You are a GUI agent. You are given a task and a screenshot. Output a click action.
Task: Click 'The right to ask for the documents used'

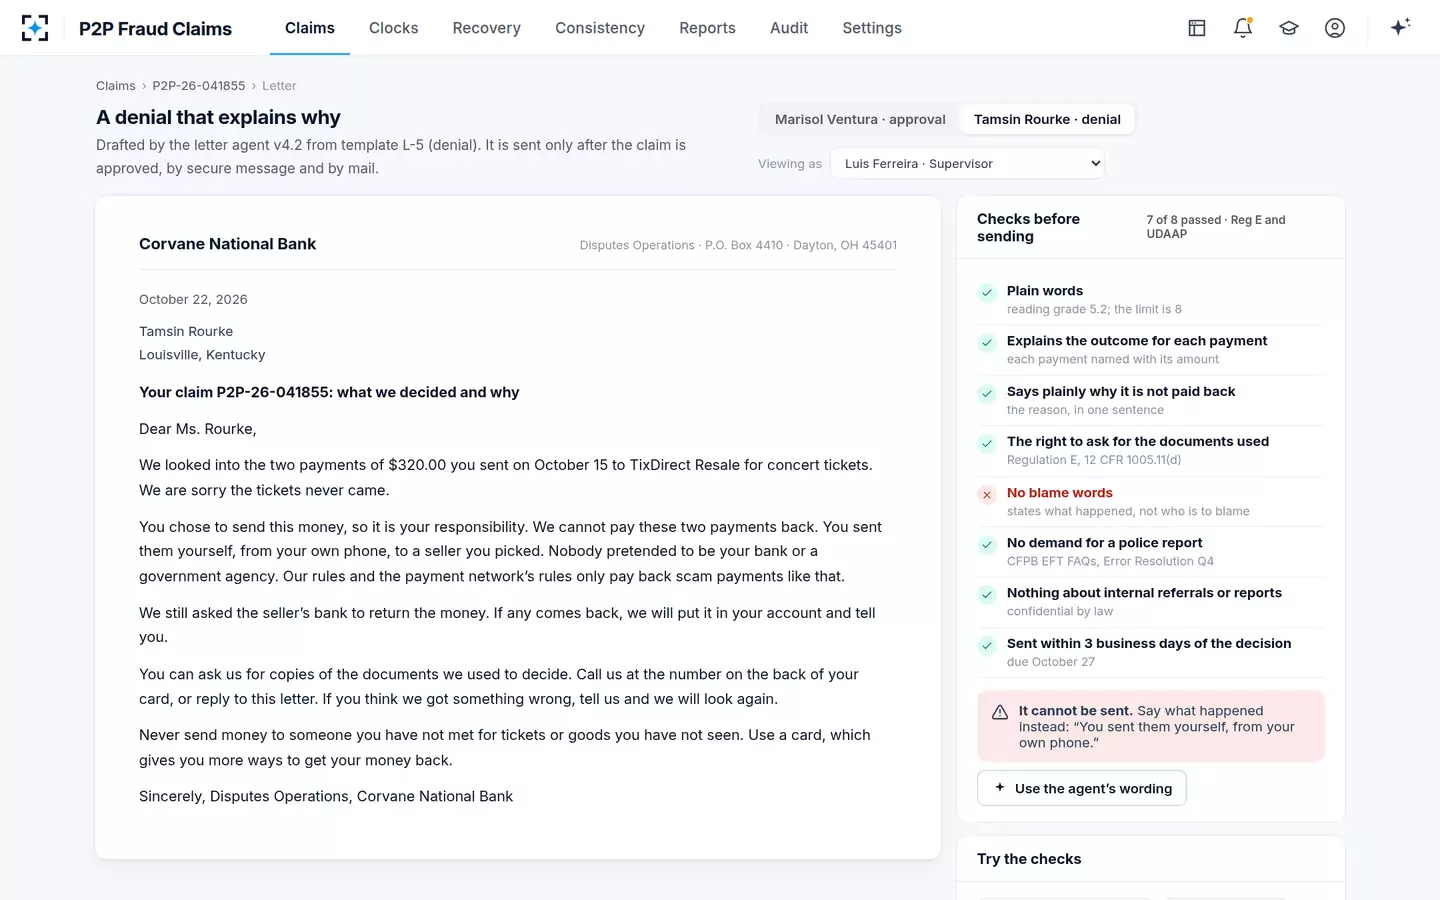(x=1138, y=442)
